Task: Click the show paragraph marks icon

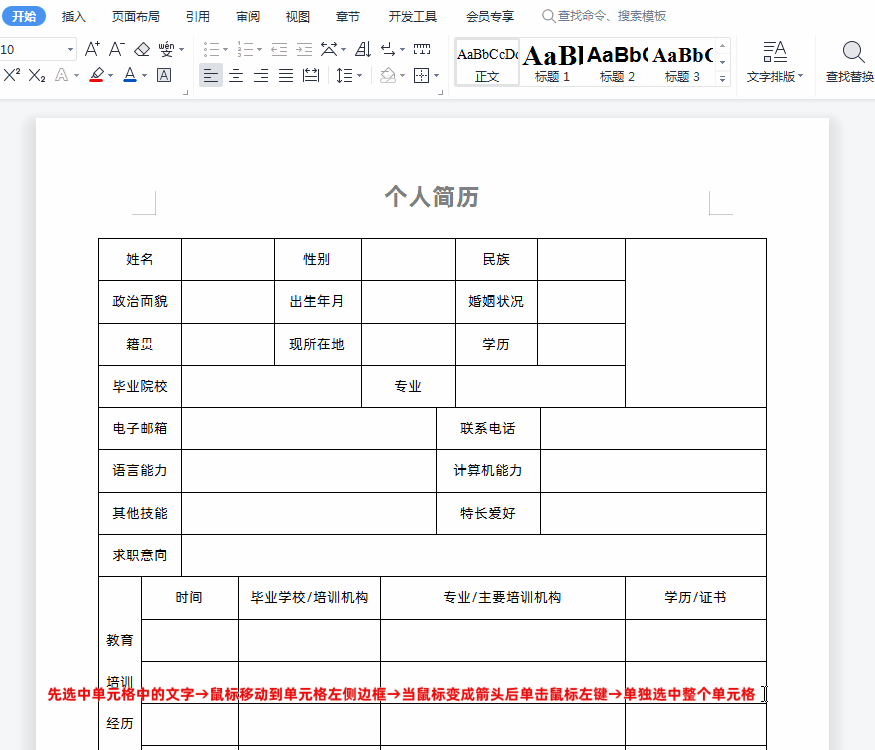Action: tap(388, 49)
